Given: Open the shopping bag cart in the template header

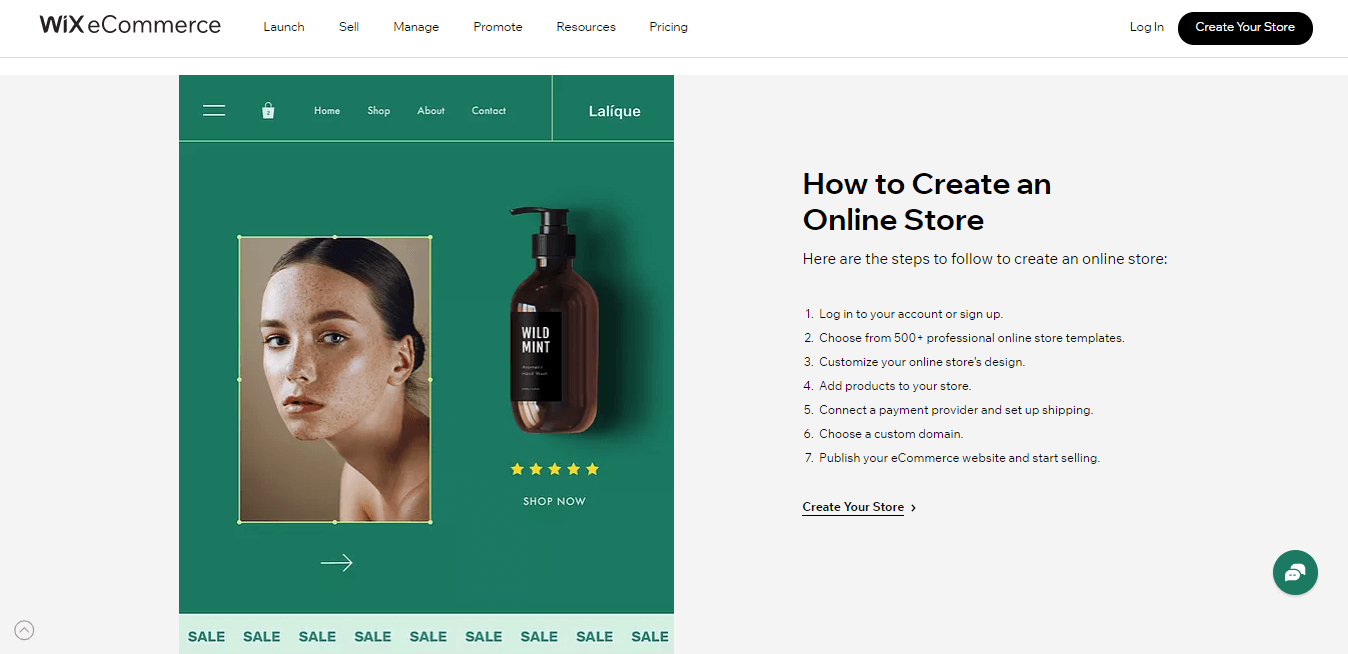Looking at the screenshot, I should click(x=268, y=110).
